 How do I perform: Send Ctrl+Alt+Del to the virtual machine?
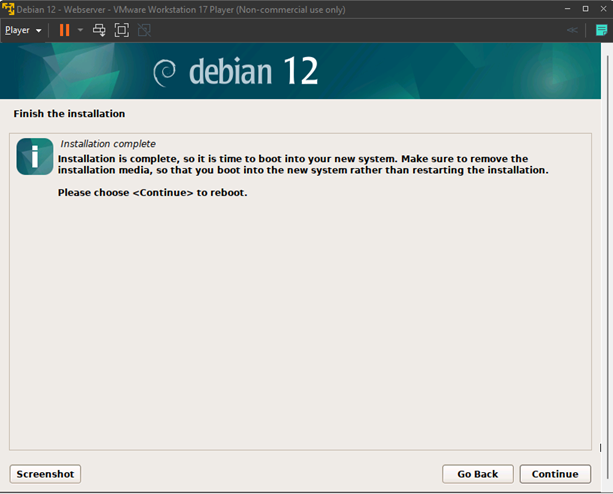pos(100,30)
